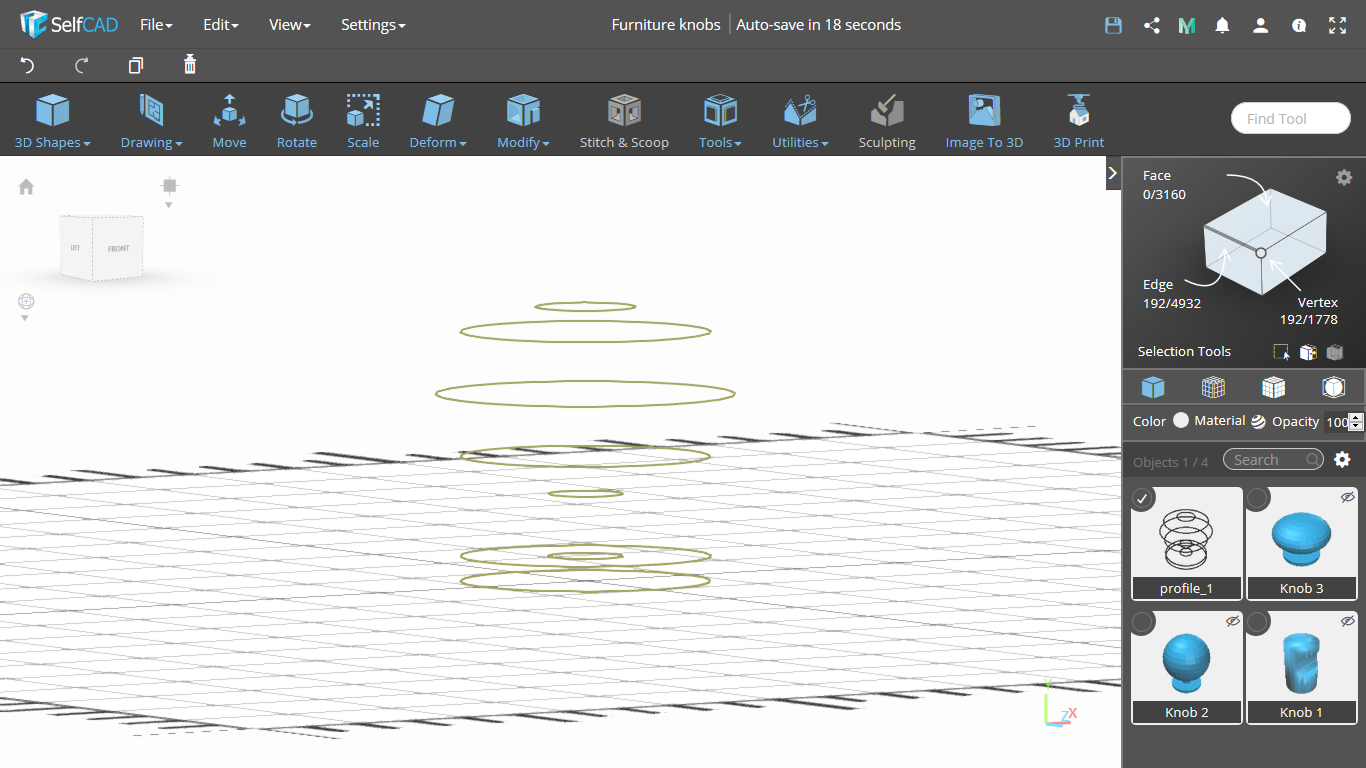Open the Utilities dropdown
The height and width of the screenshot is (768, 1366).
[x=800, y=121]
